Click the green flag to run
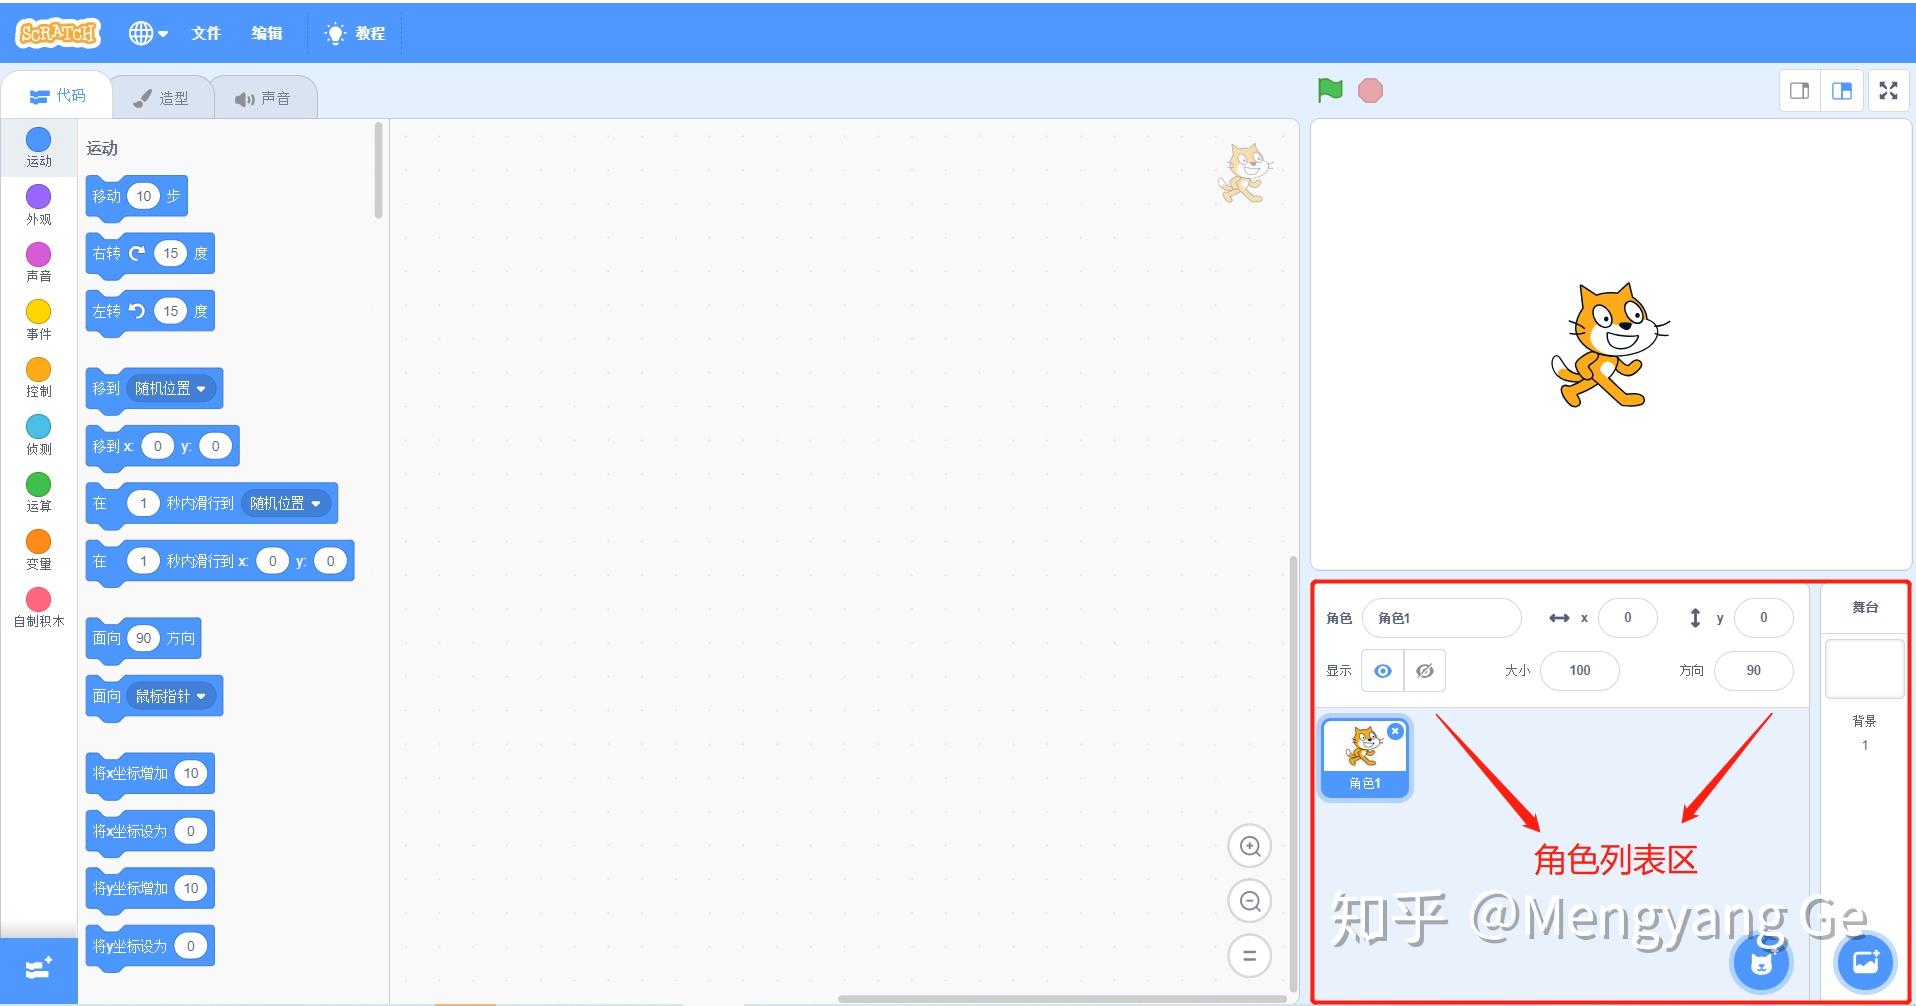The image size is (1916, 1006). [x=1330, y=91]
